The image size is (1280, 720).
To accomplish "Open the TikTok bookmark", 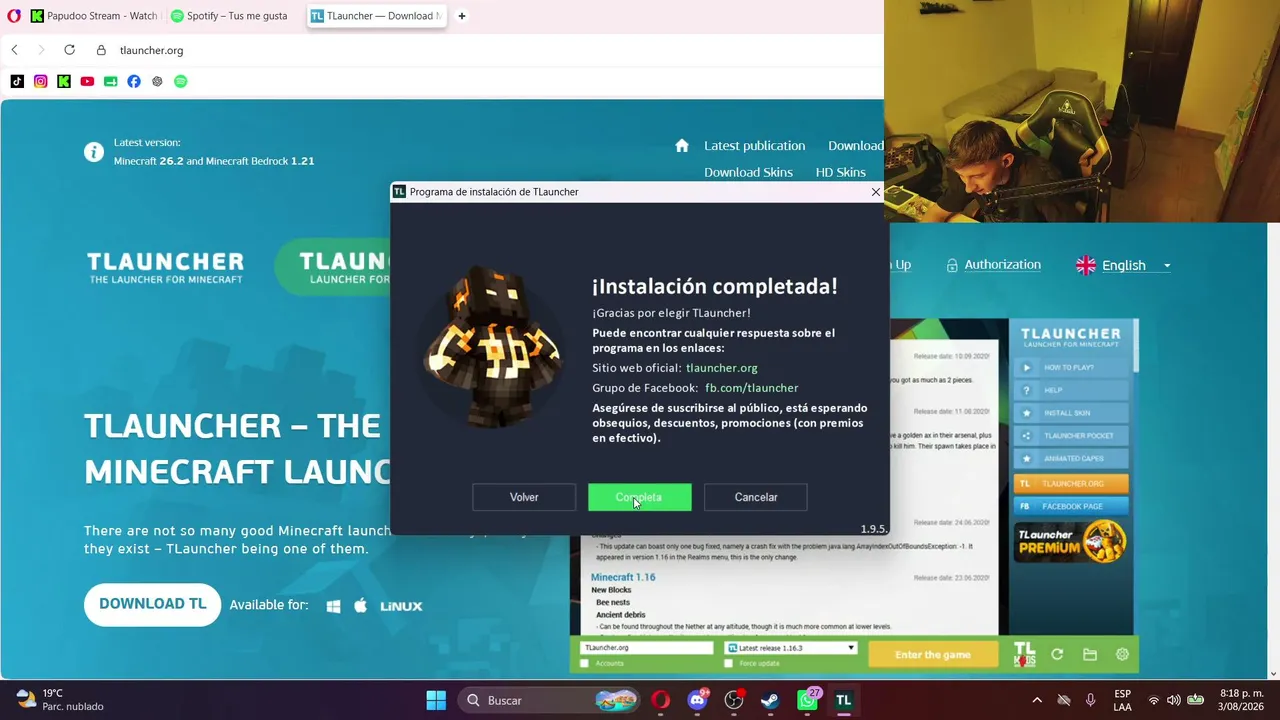I will [17, 81].
